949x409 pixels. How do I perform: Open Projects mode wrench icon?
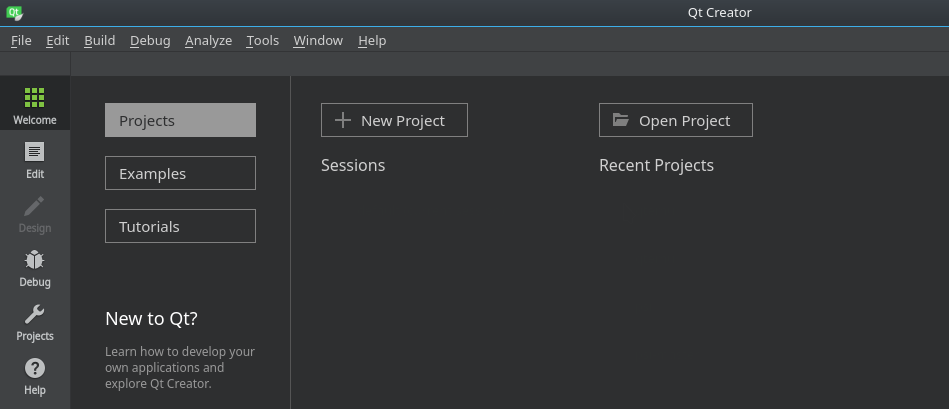pyautogui.click(x=34, y=314)
